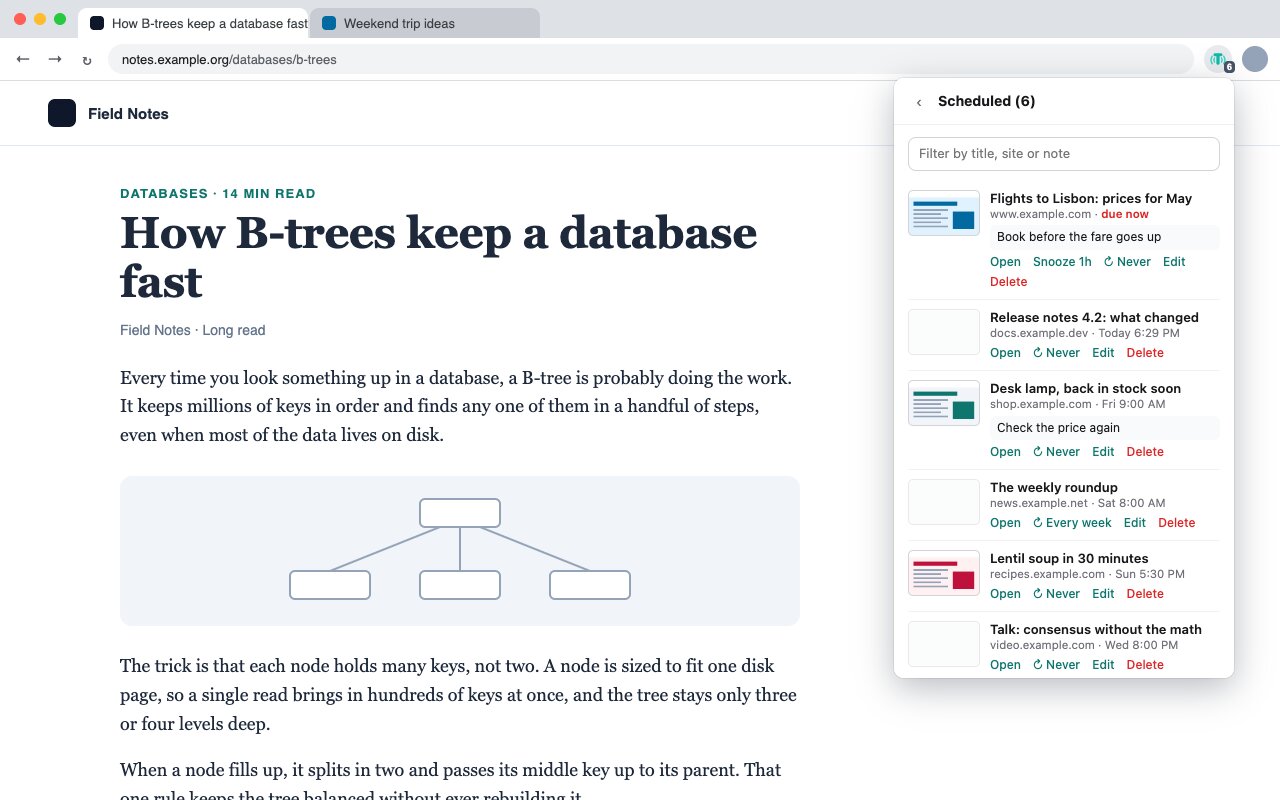The height and width of the screenshot is (800, 1280).
Task: Edit the Flights to Lisbon entry
Action: (1174, 262)
